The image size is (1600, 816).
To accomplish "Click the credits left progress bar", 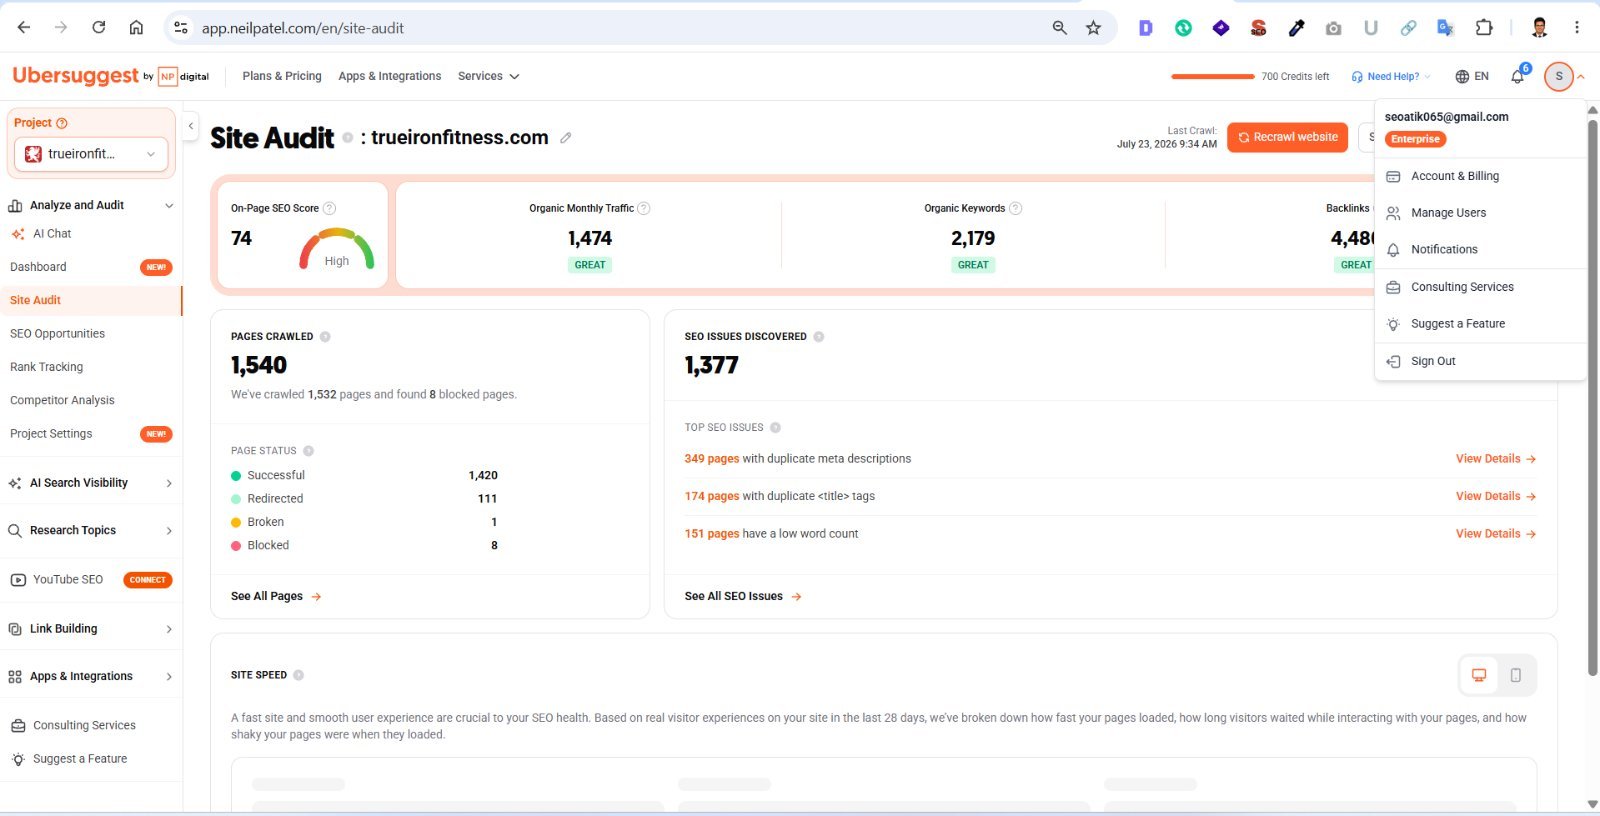I will (1213, 76).
